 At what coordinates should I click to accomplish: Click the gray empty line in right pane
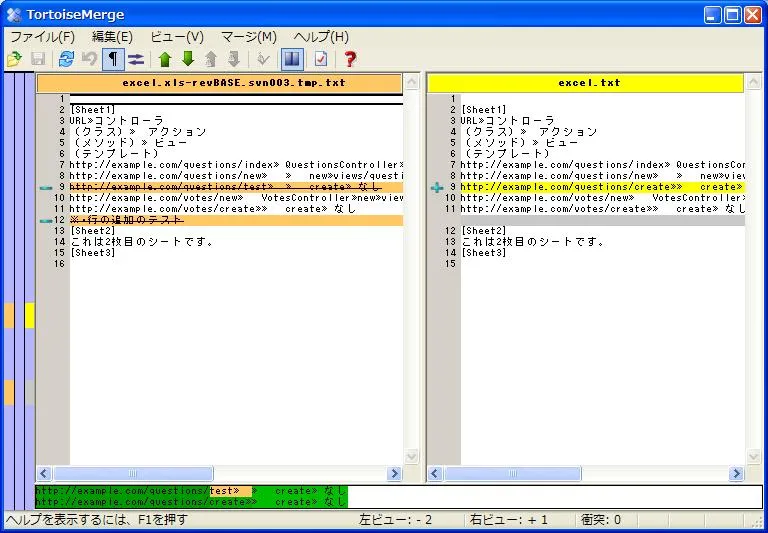point(602,220)
